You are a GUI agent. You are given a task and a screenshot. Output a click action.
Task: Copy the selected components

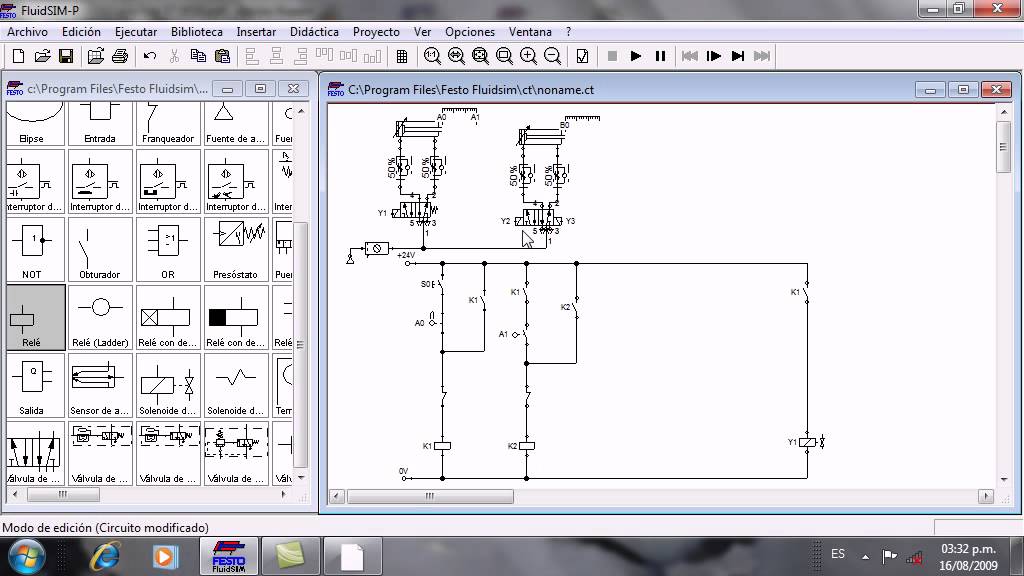point(199,56)
